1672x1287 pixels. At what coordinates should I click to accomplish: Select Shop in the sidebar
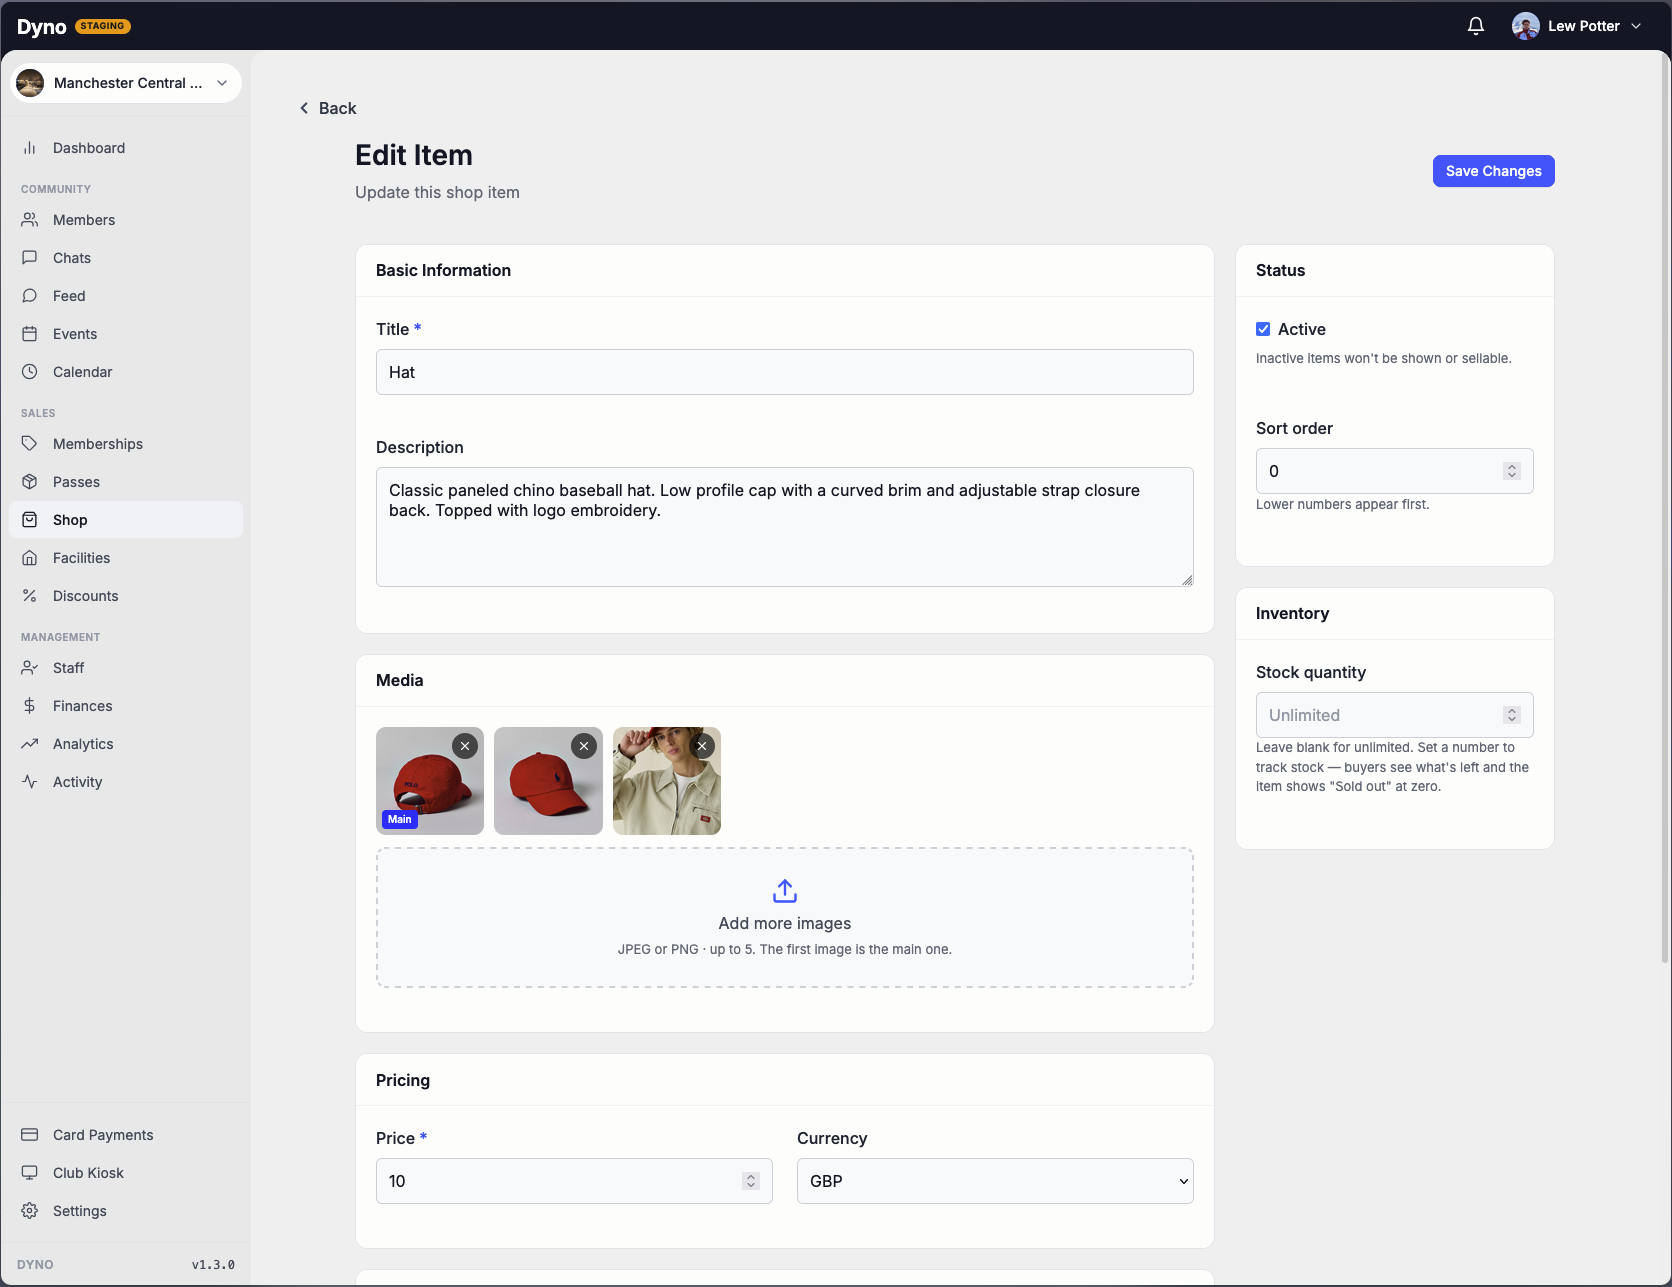pyautogui.click(x=126, y=520)
